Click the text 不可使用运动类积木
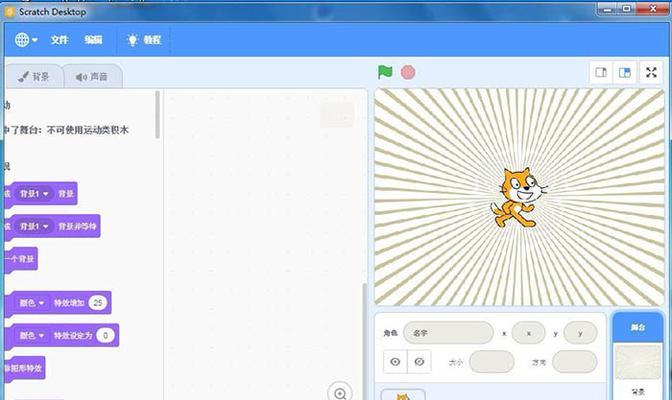Screen dimensions: 672x400 pyautogui.click(x=87, y=130)
